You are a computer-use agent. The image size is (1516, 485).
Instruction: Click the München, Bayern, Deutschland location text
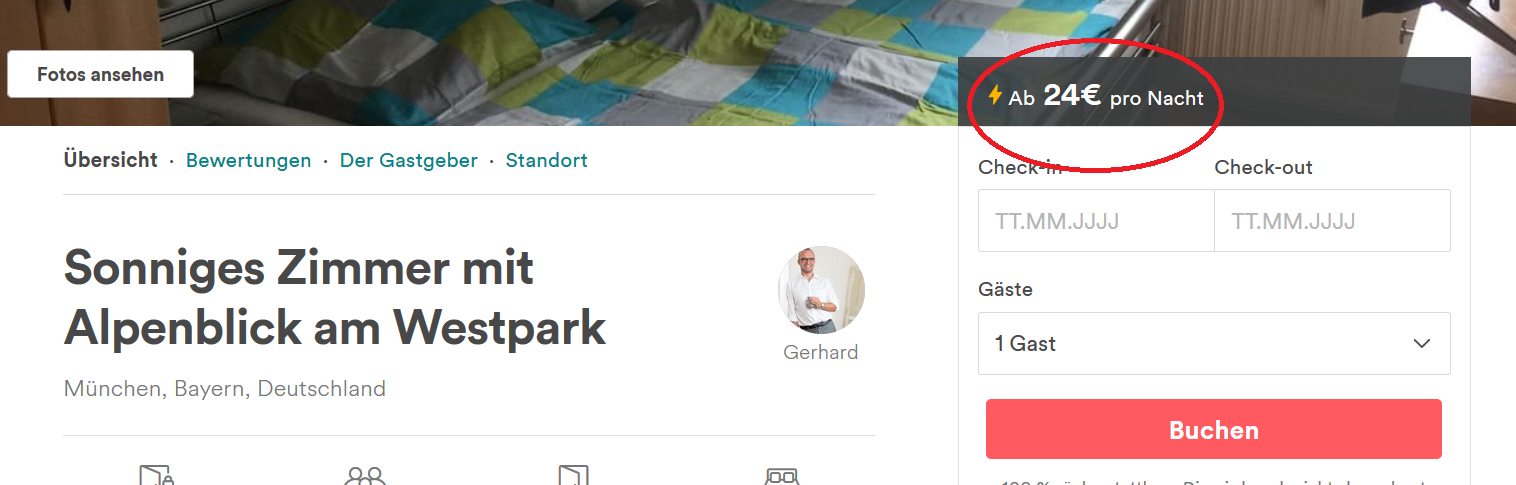[x=224, y=389]
